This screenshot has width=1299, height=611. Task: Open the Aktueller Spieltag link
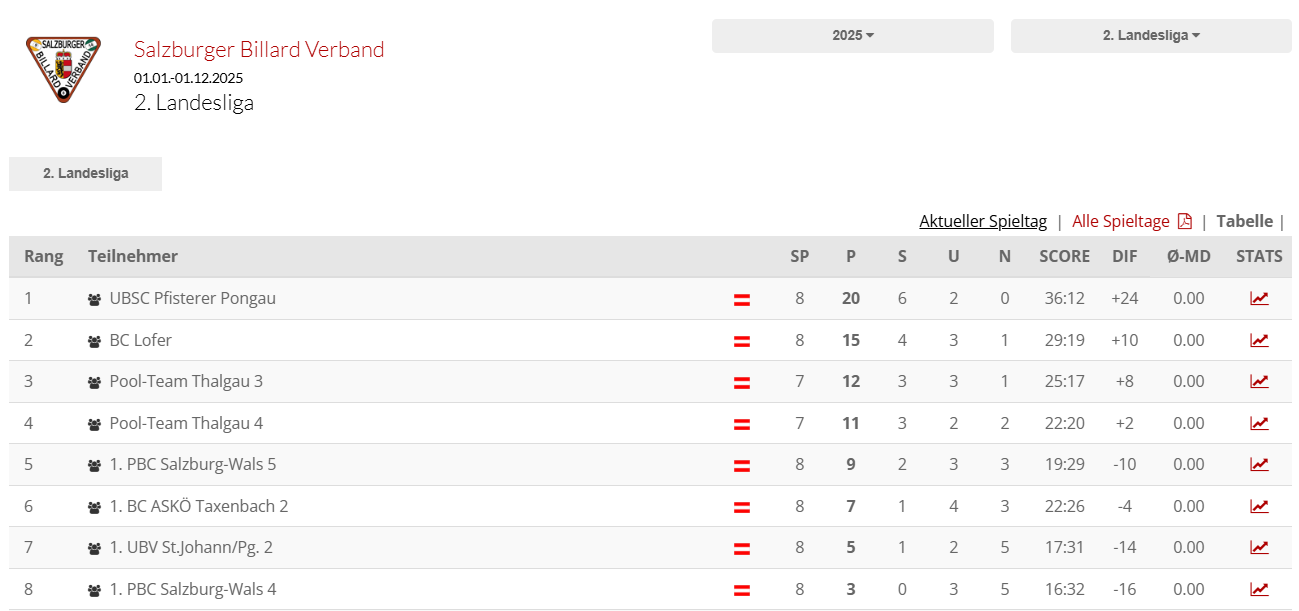983,221
